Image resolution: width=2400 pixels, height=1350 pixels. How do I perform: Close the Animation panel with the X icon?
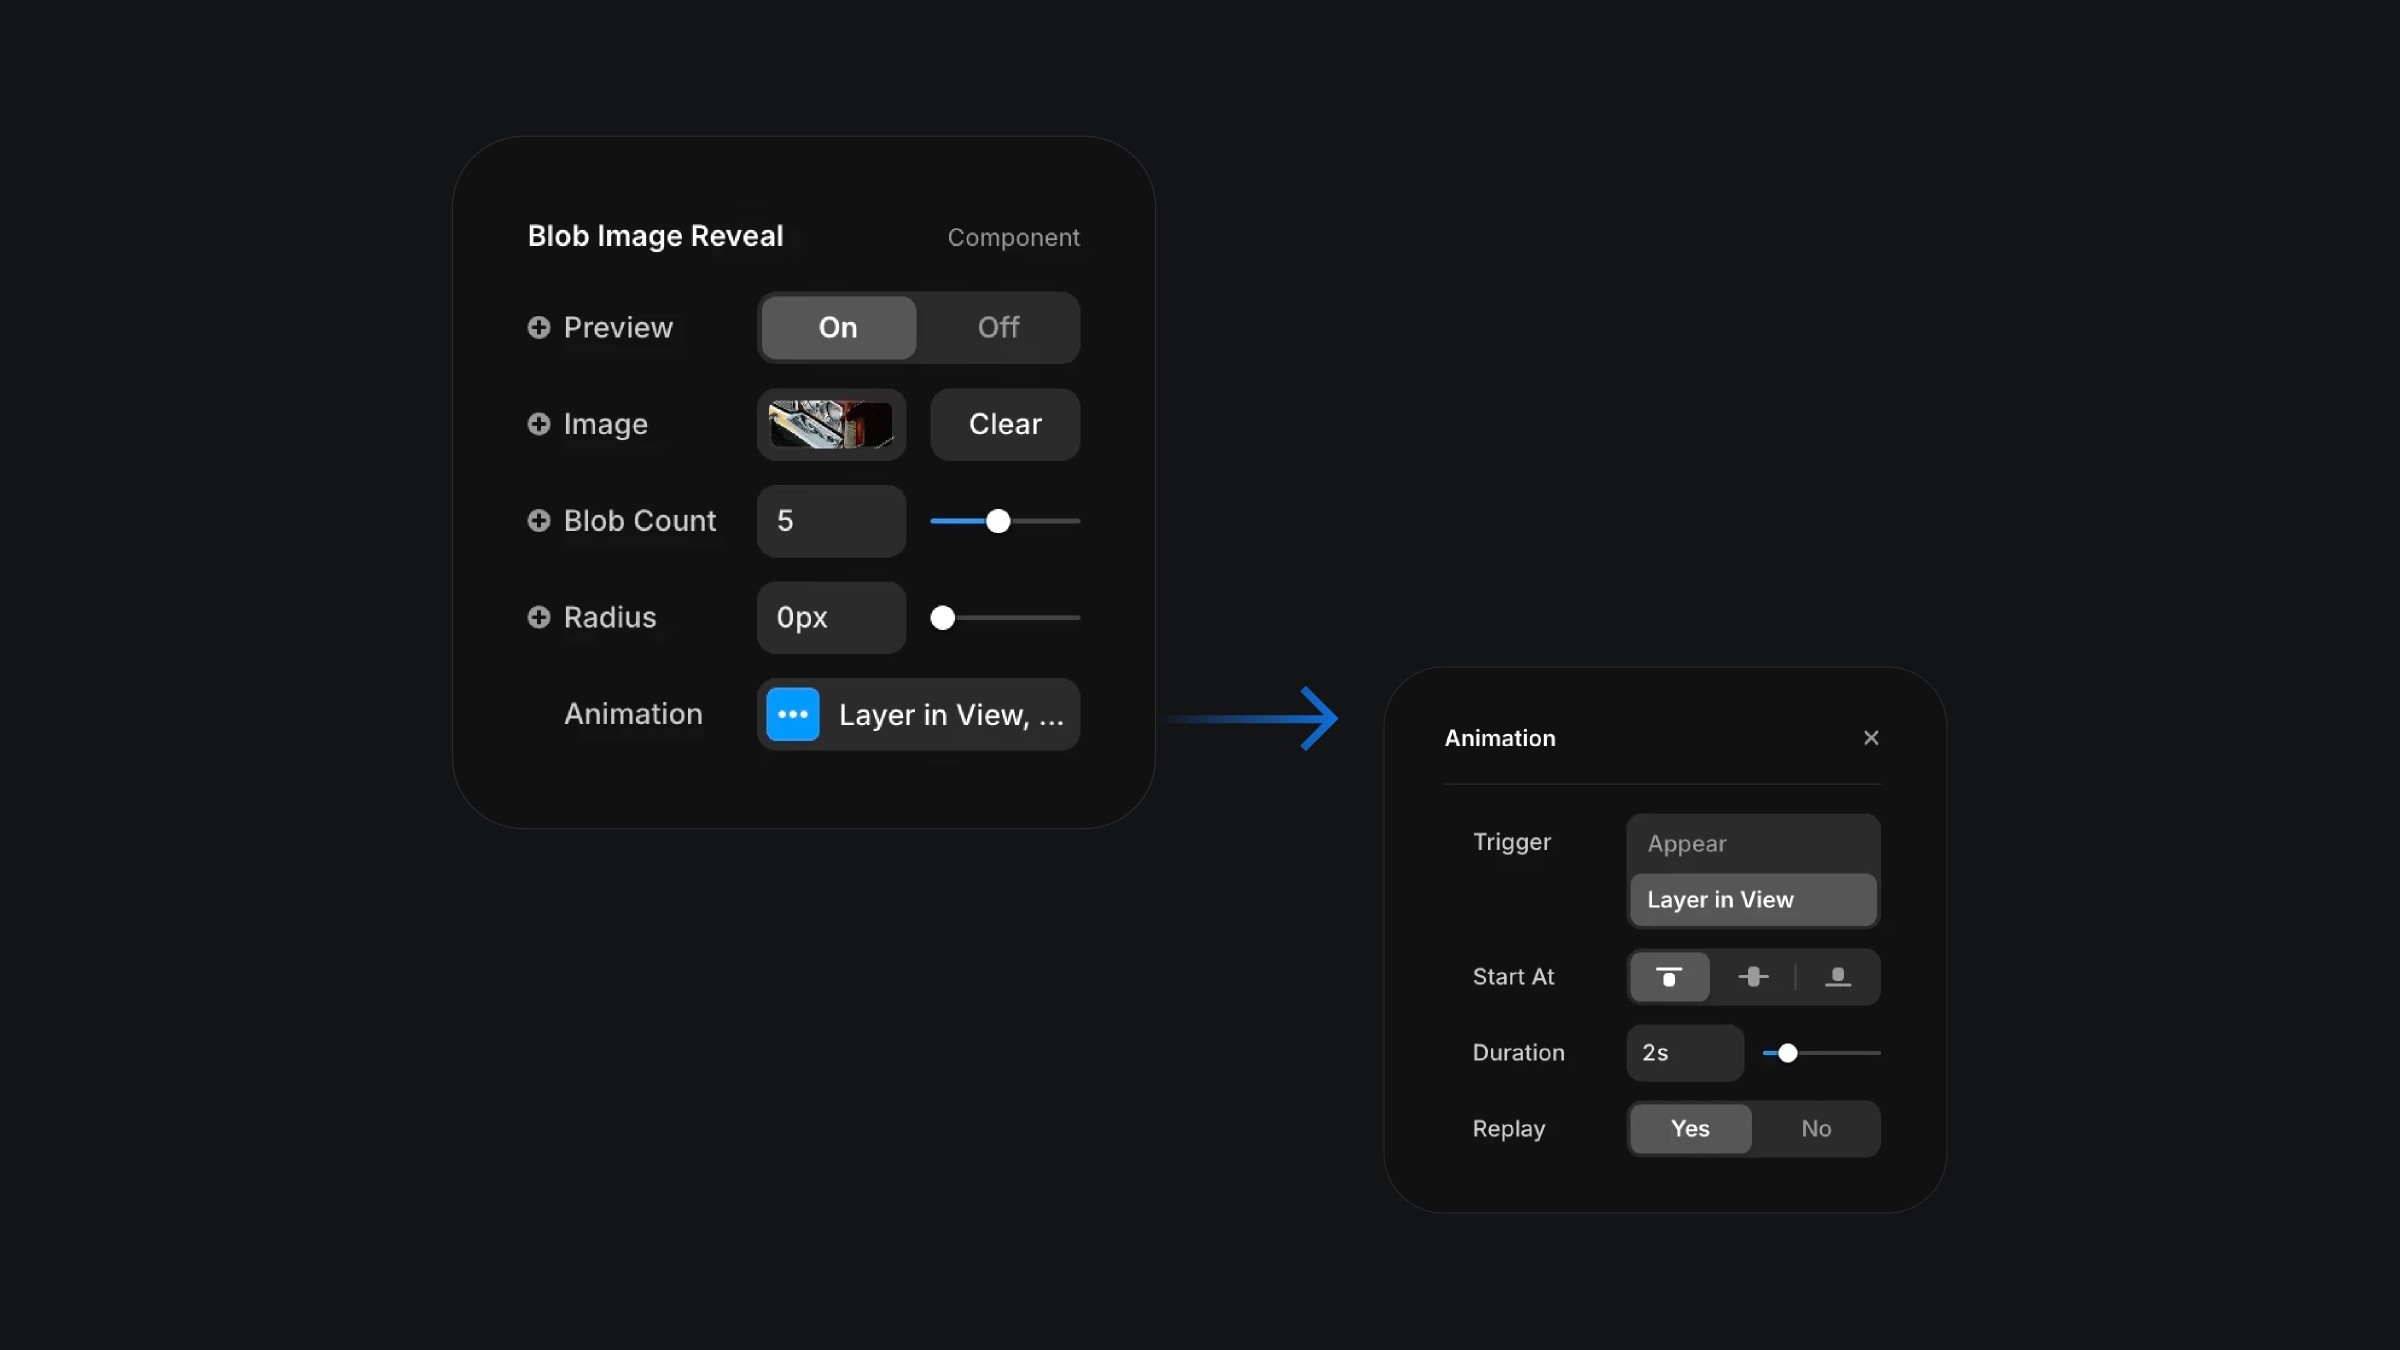1871,738
